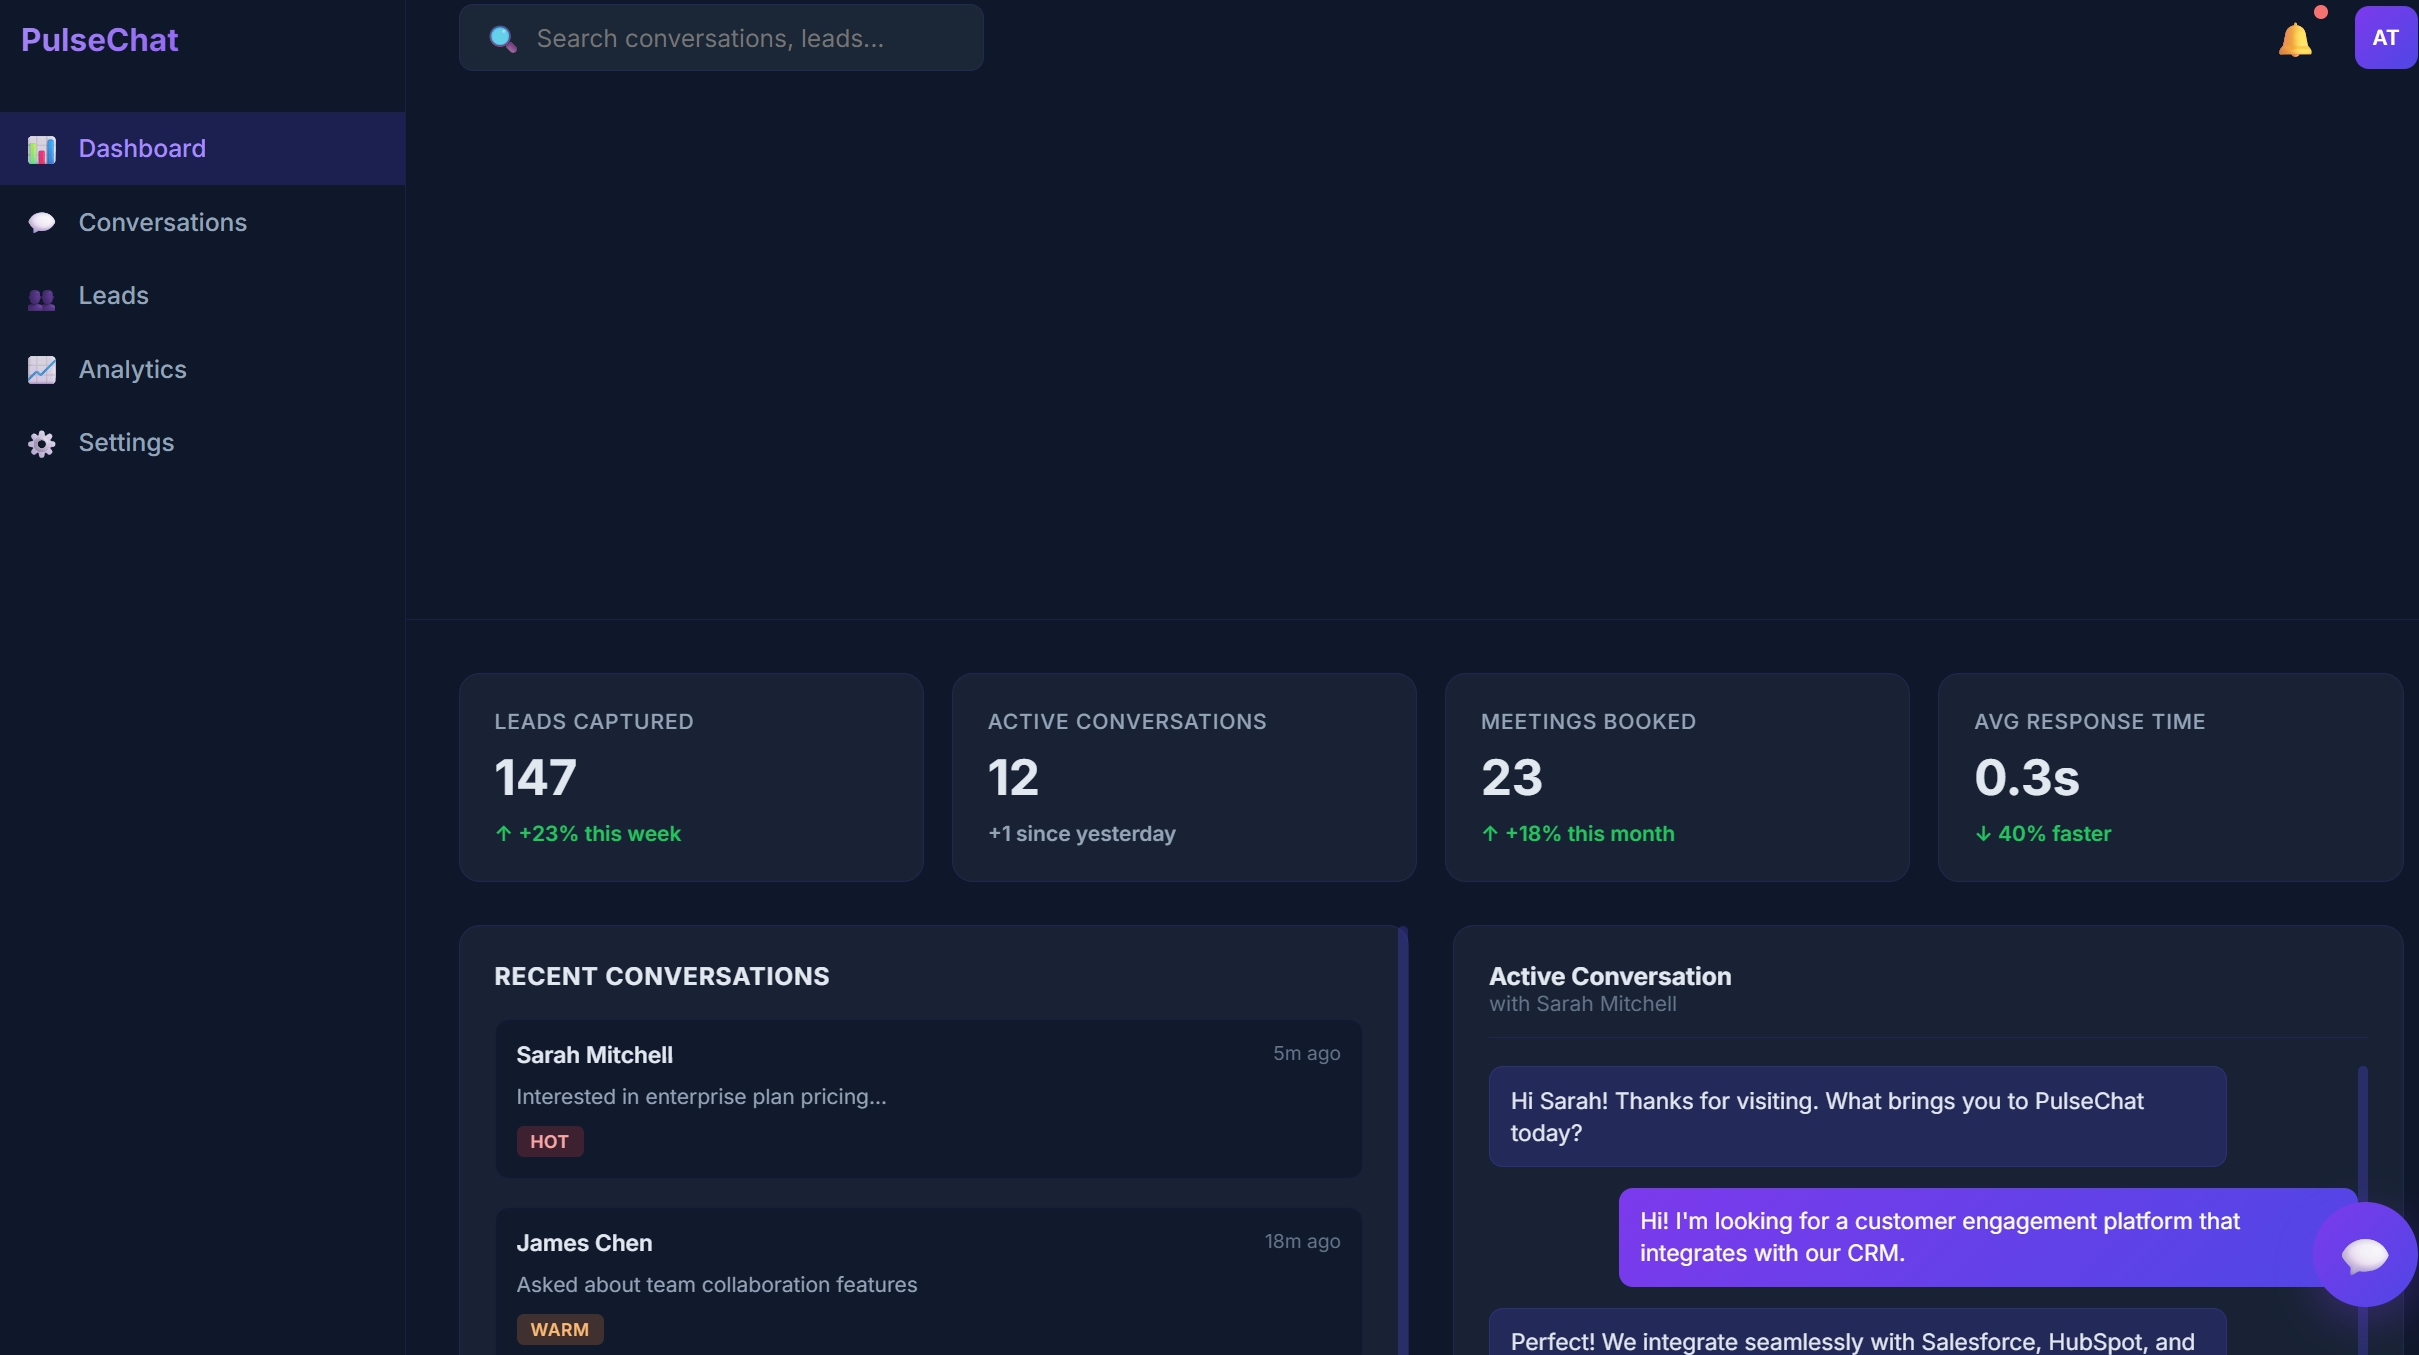Open the AT user avatar
The width and height of the screenshot is (2419, 1355).
(2385, 38)
